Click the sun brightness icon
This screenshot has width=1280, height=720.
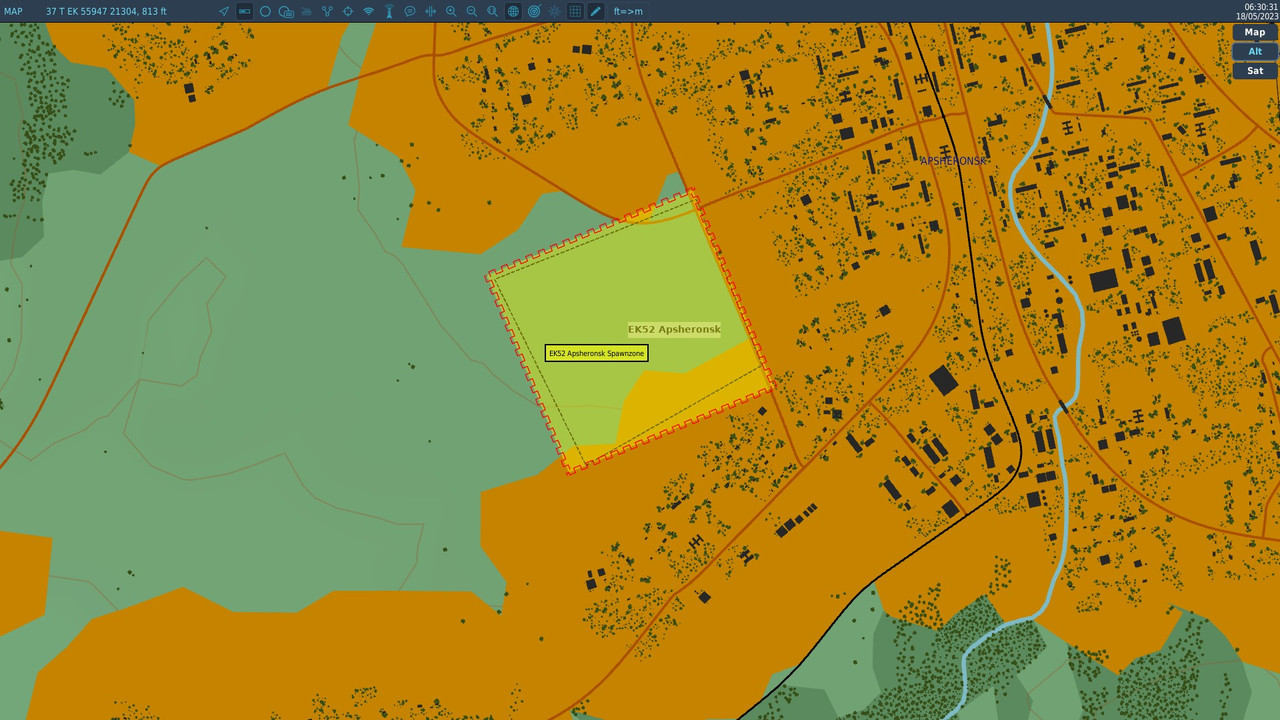point(554,11)
